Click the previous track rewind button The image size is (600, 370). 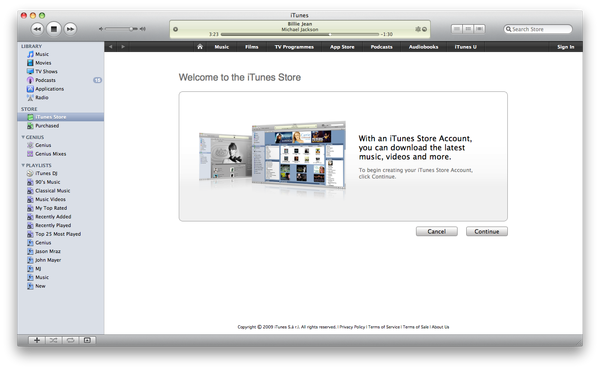point(37,29)
